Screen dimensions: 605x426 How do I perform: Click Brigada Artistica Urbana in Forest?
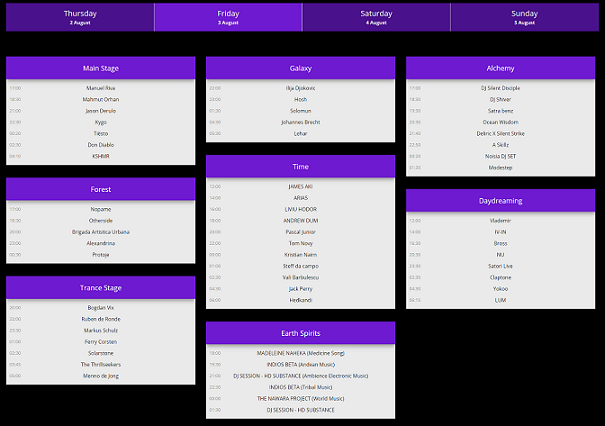(x=101, y=232)
